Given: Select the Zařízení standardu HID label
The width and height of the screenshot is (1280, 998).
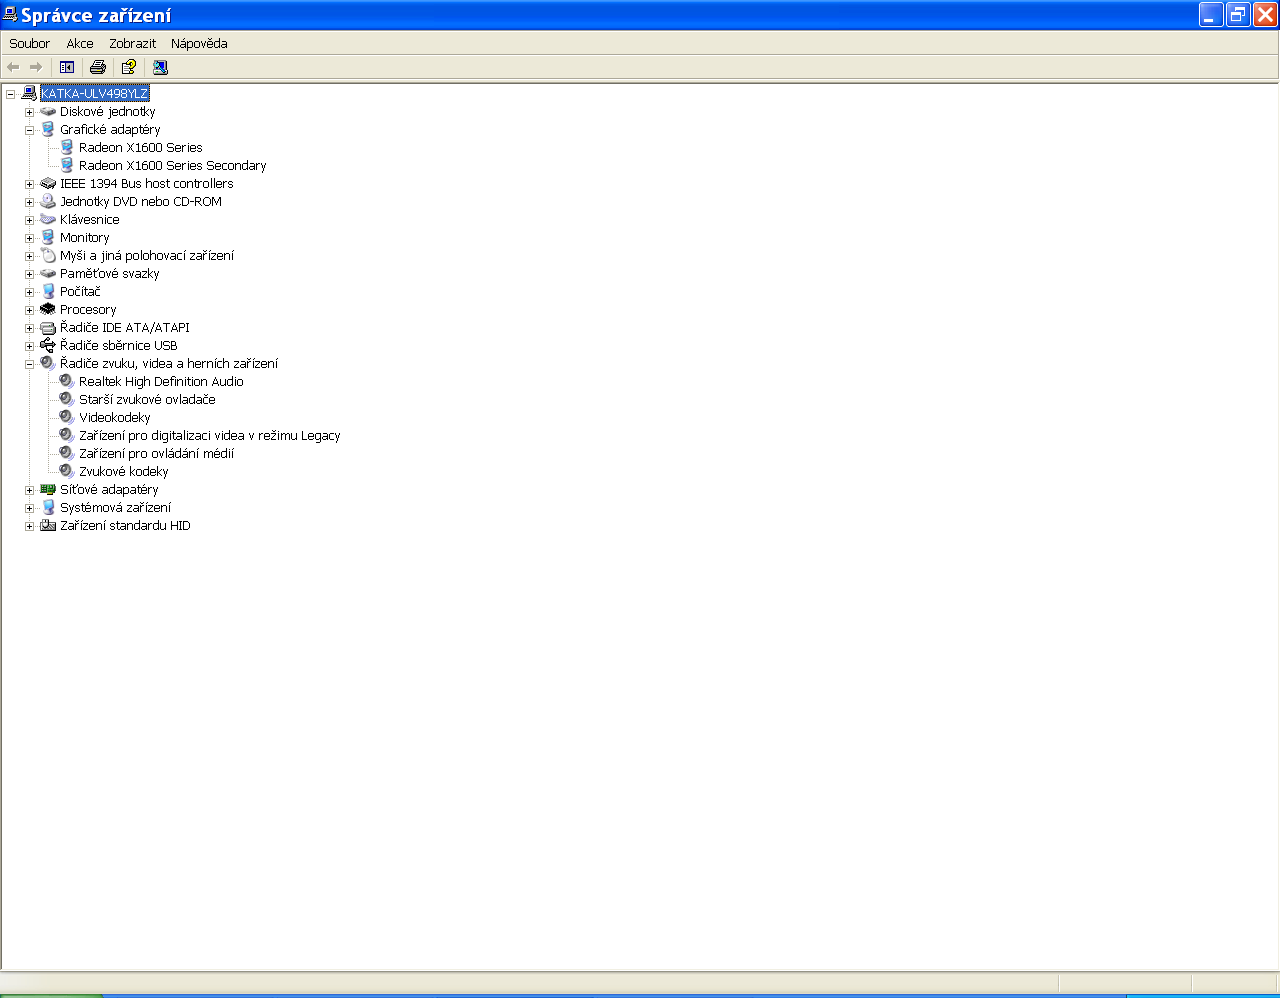Looking at the screenshot, I should coord(125,526).
